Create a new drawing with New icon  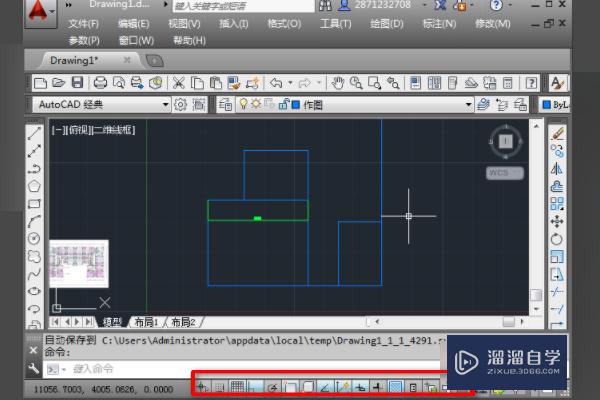click(40, 83)
